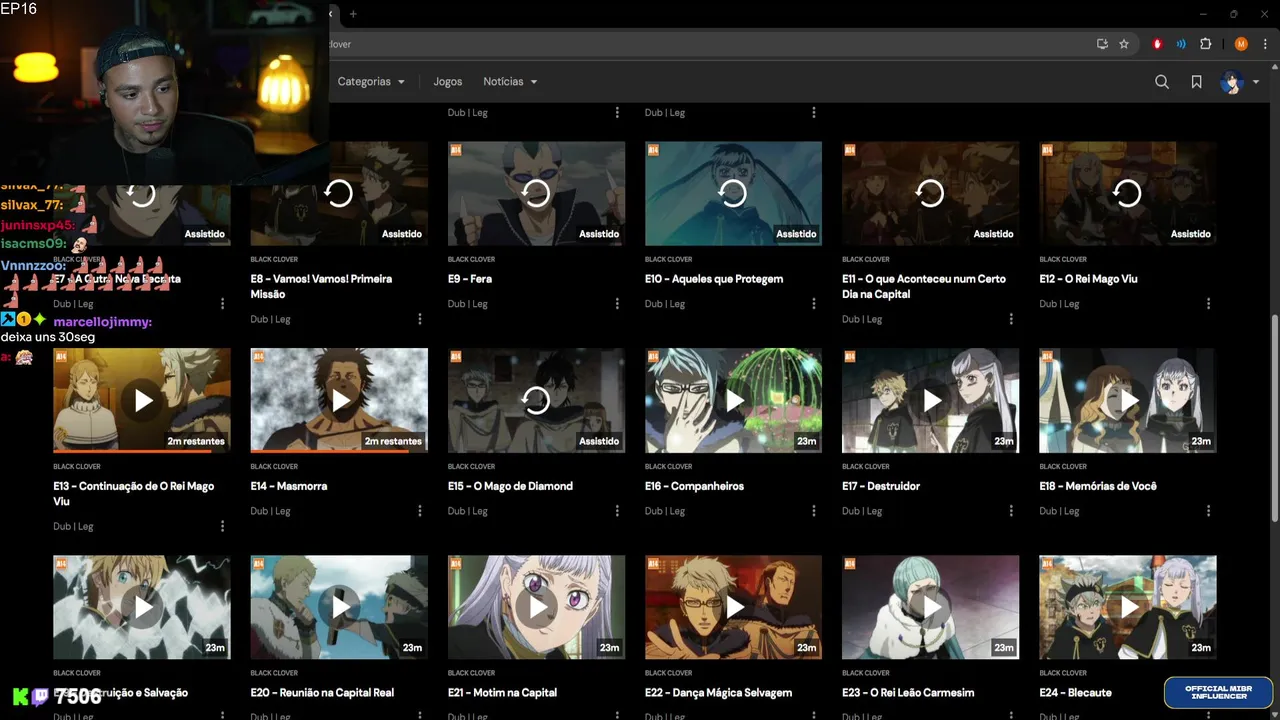The width and height of the screenshot is (1280, 720).
Task: Open options menu for E12 episode
Action: [1208, 304]
